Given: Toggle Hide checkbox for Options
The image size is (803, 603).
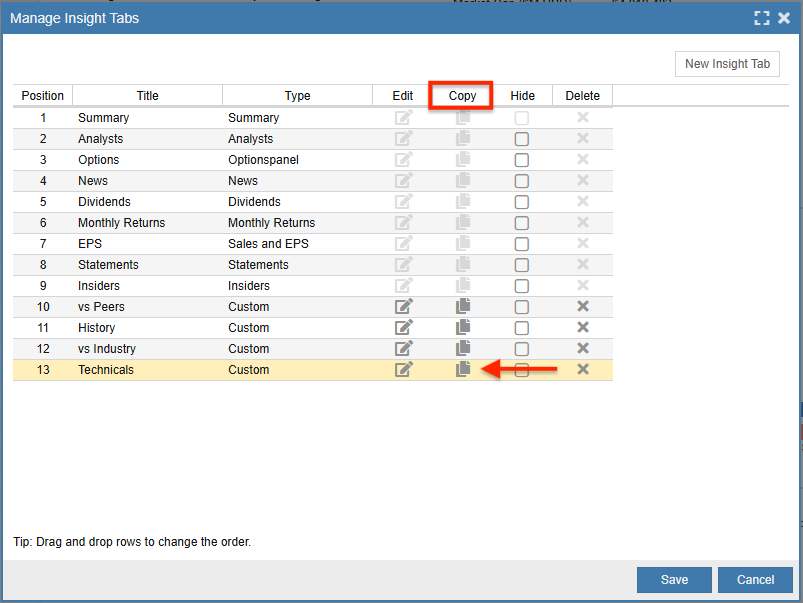Looking at the screenshot, I should pyautogui.click(x=522, y=160).
